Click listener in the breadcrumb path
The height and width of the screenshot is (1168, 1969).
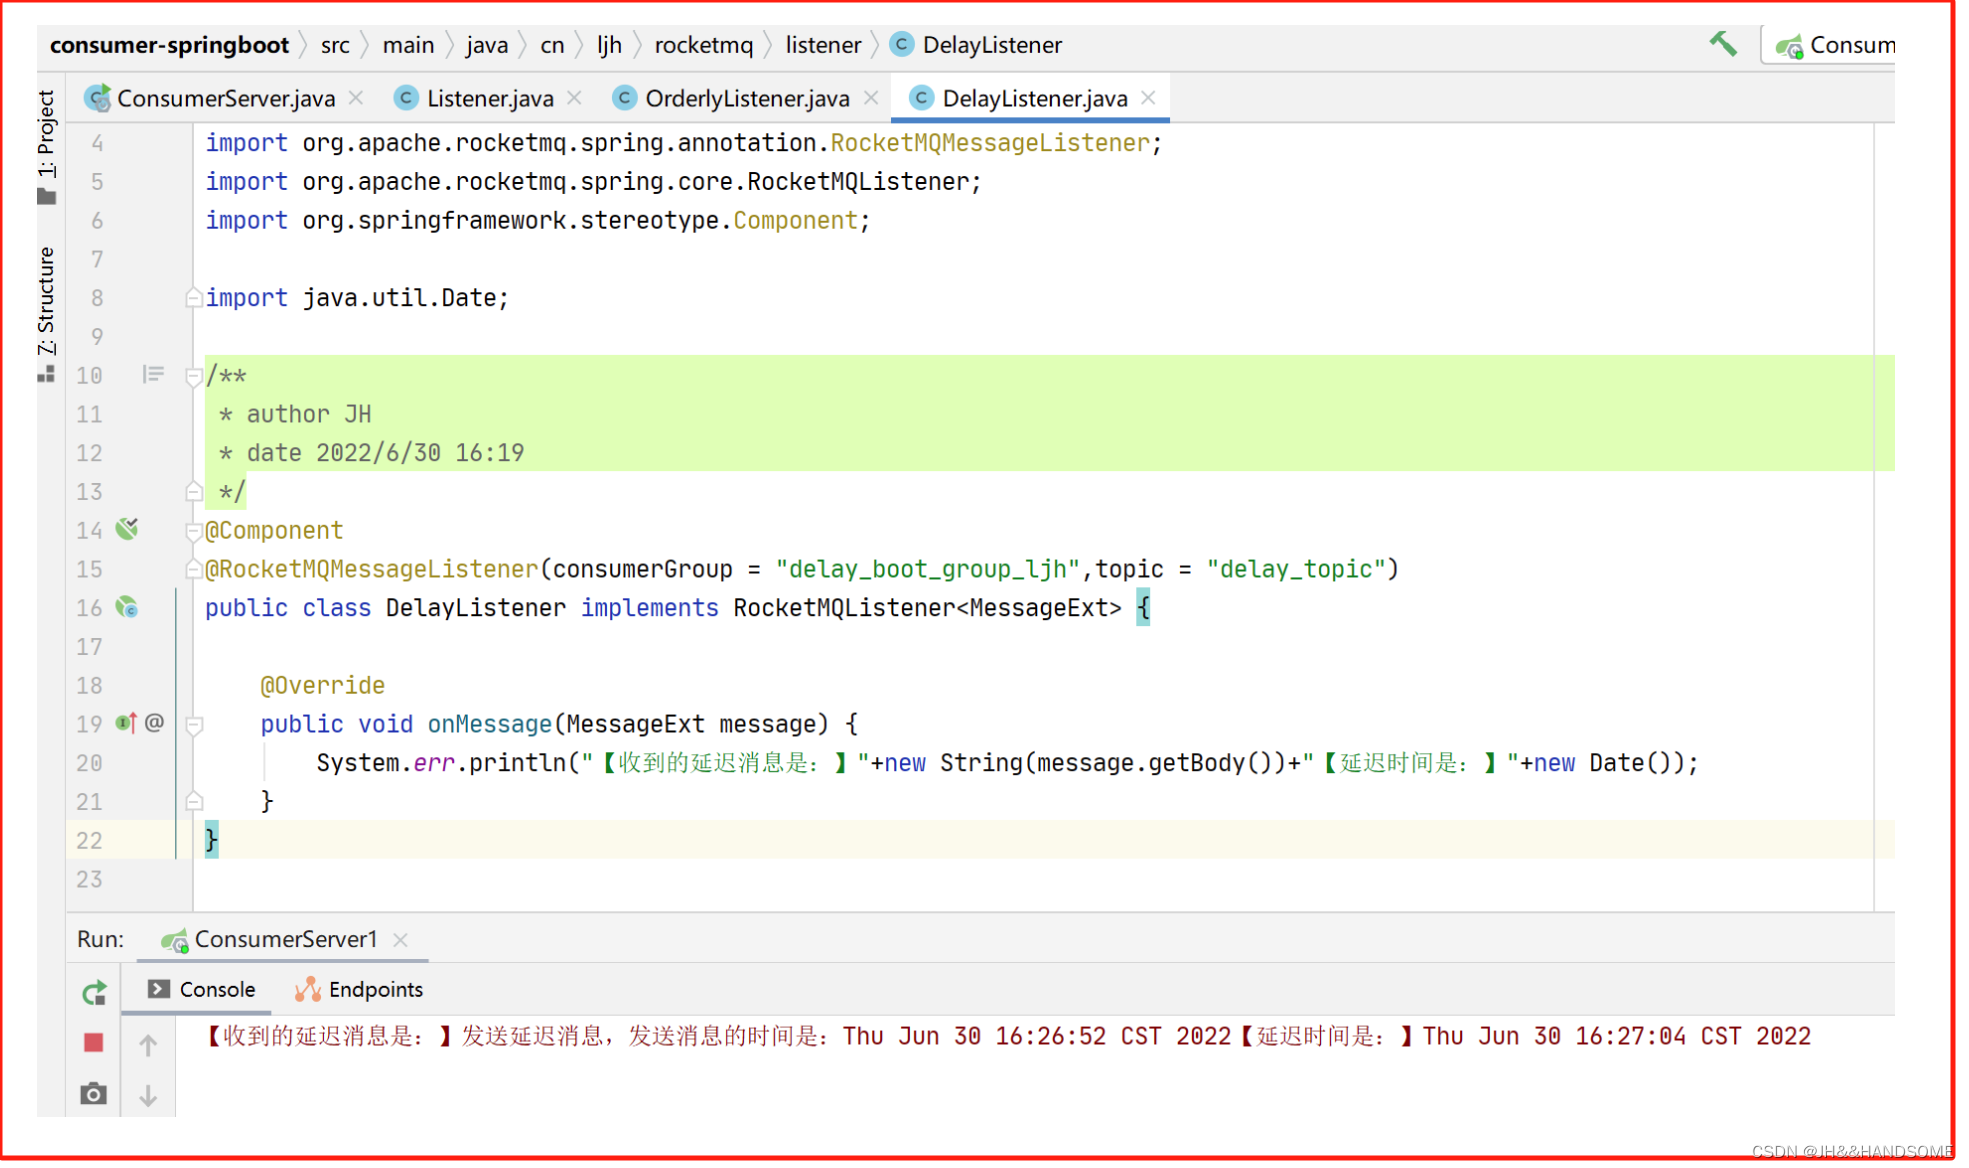(x=823, y=45)
